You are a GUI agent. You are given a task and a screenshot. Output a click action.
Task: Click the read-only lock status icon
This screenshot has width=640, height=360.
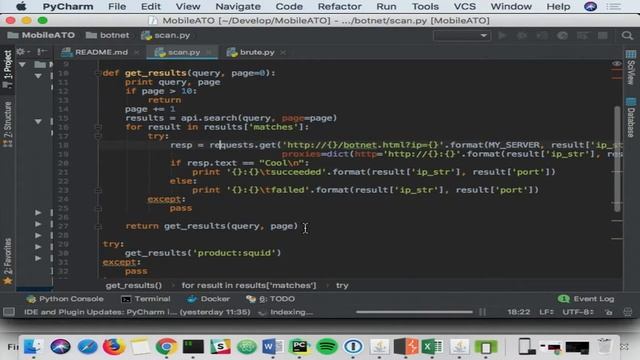tap(609, 312)
